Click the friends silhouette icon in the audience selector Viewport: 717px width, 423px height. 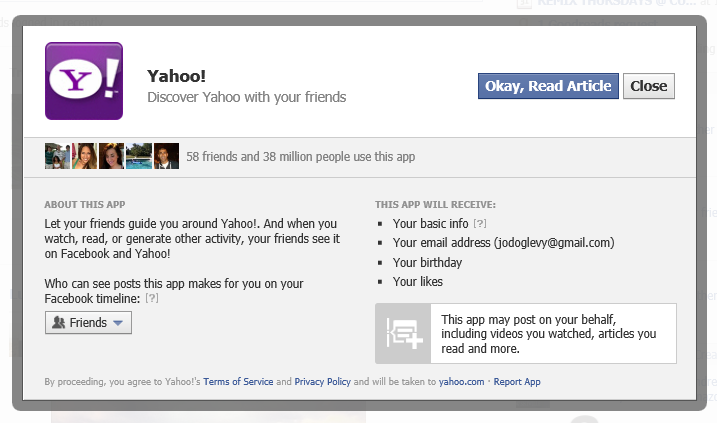point(59,322)
